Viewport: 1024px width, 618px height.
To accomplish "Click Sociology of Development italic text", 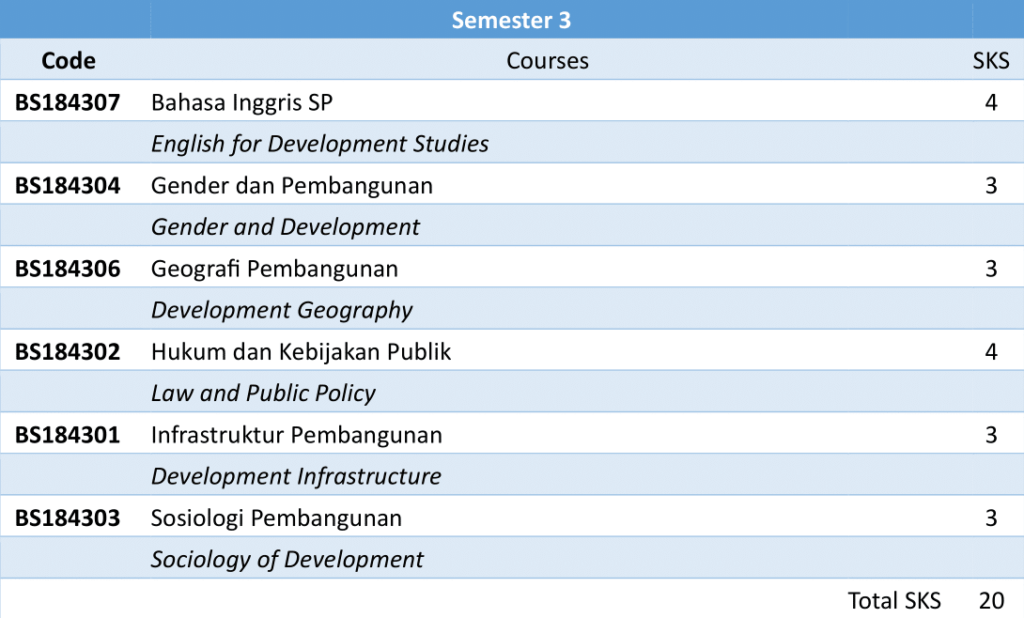I will coord(287,560).
